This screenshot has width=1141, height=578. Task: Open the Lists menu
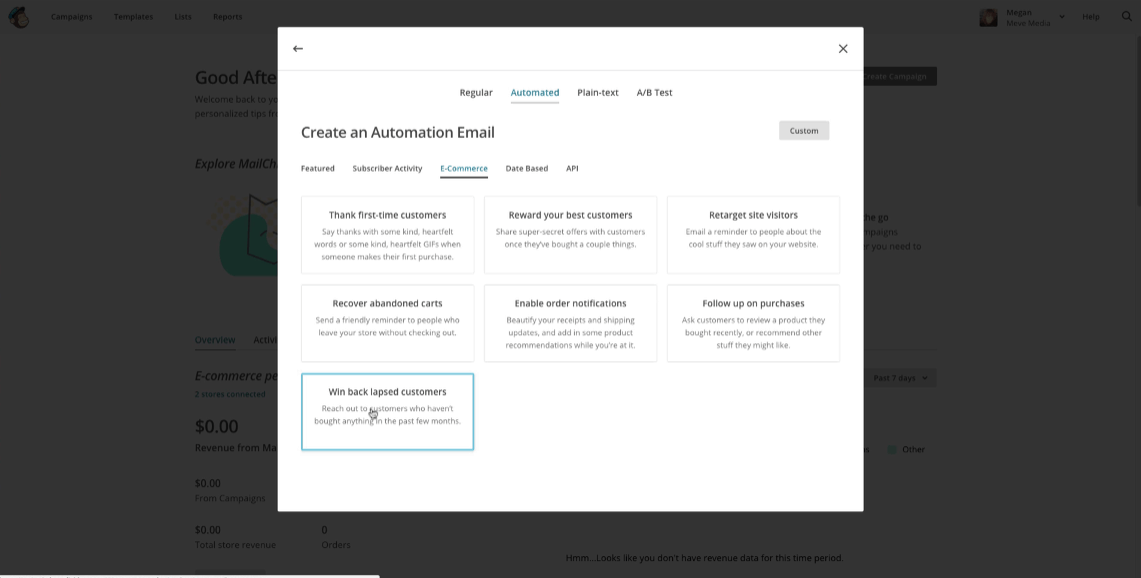(183, 16)
